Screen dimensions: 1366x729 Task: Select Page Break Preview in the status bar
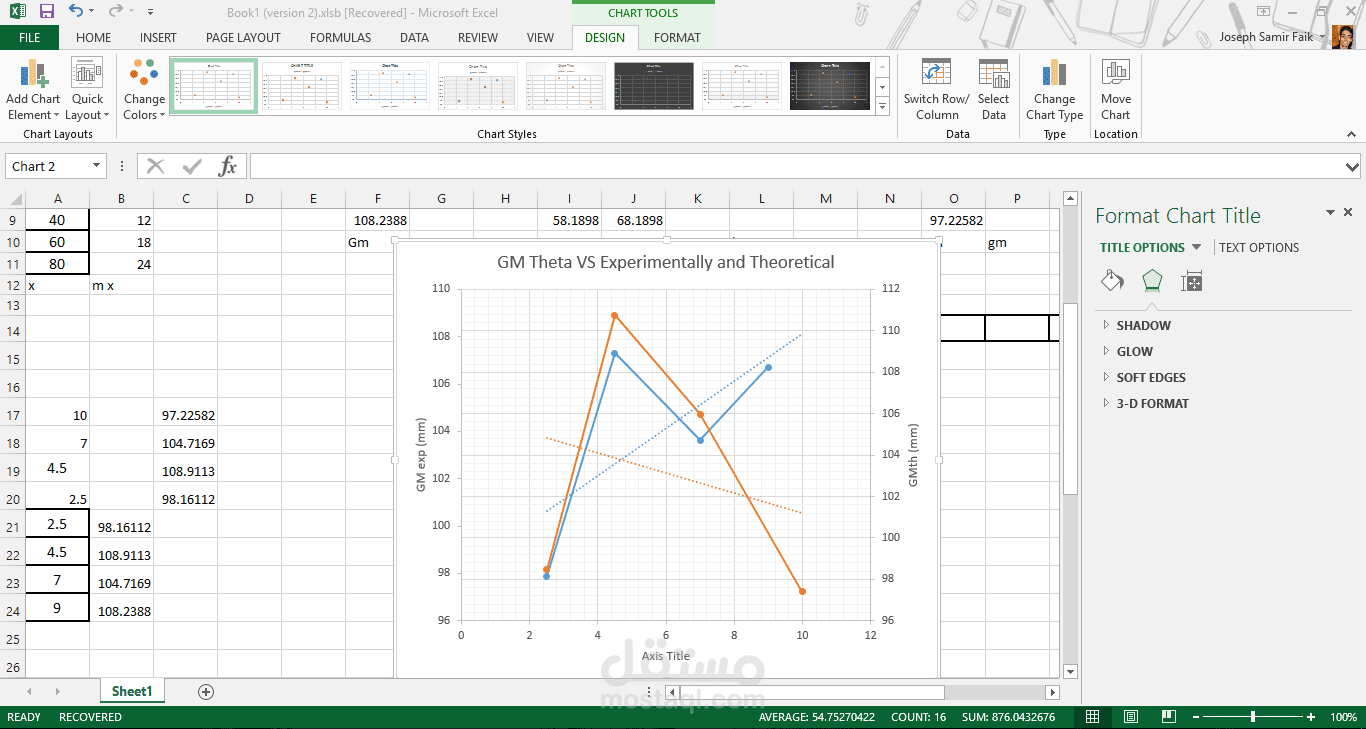(1167, 716)
